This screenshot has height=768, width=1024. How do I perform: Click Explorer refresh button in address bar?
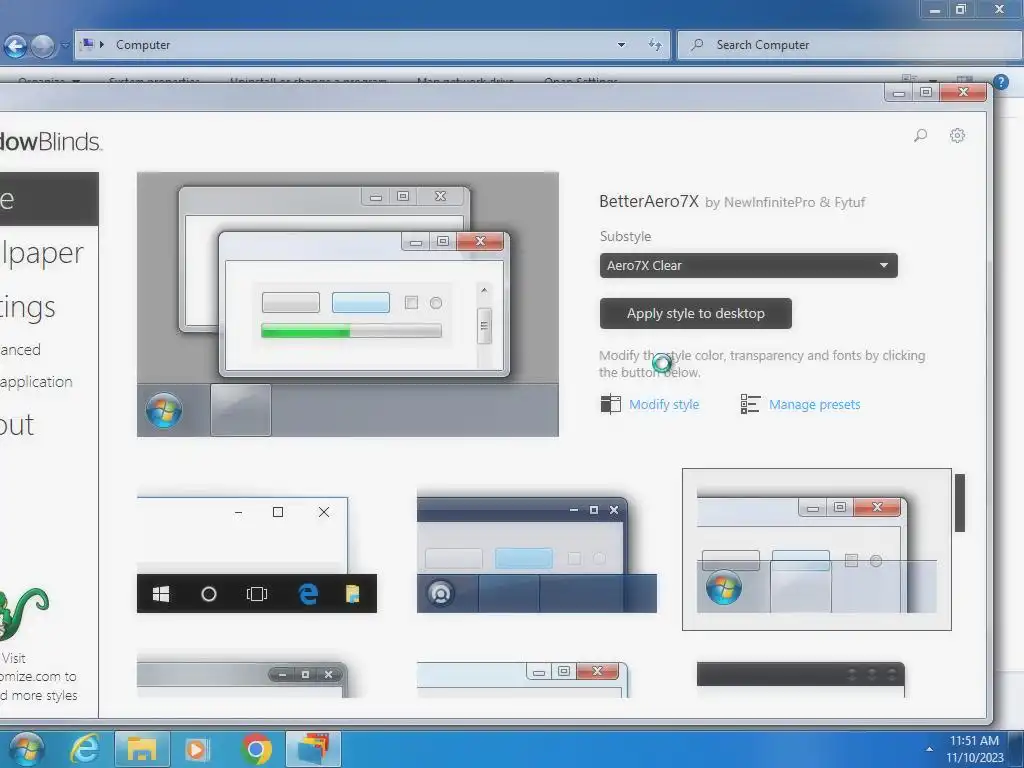[x=654, y=45]
